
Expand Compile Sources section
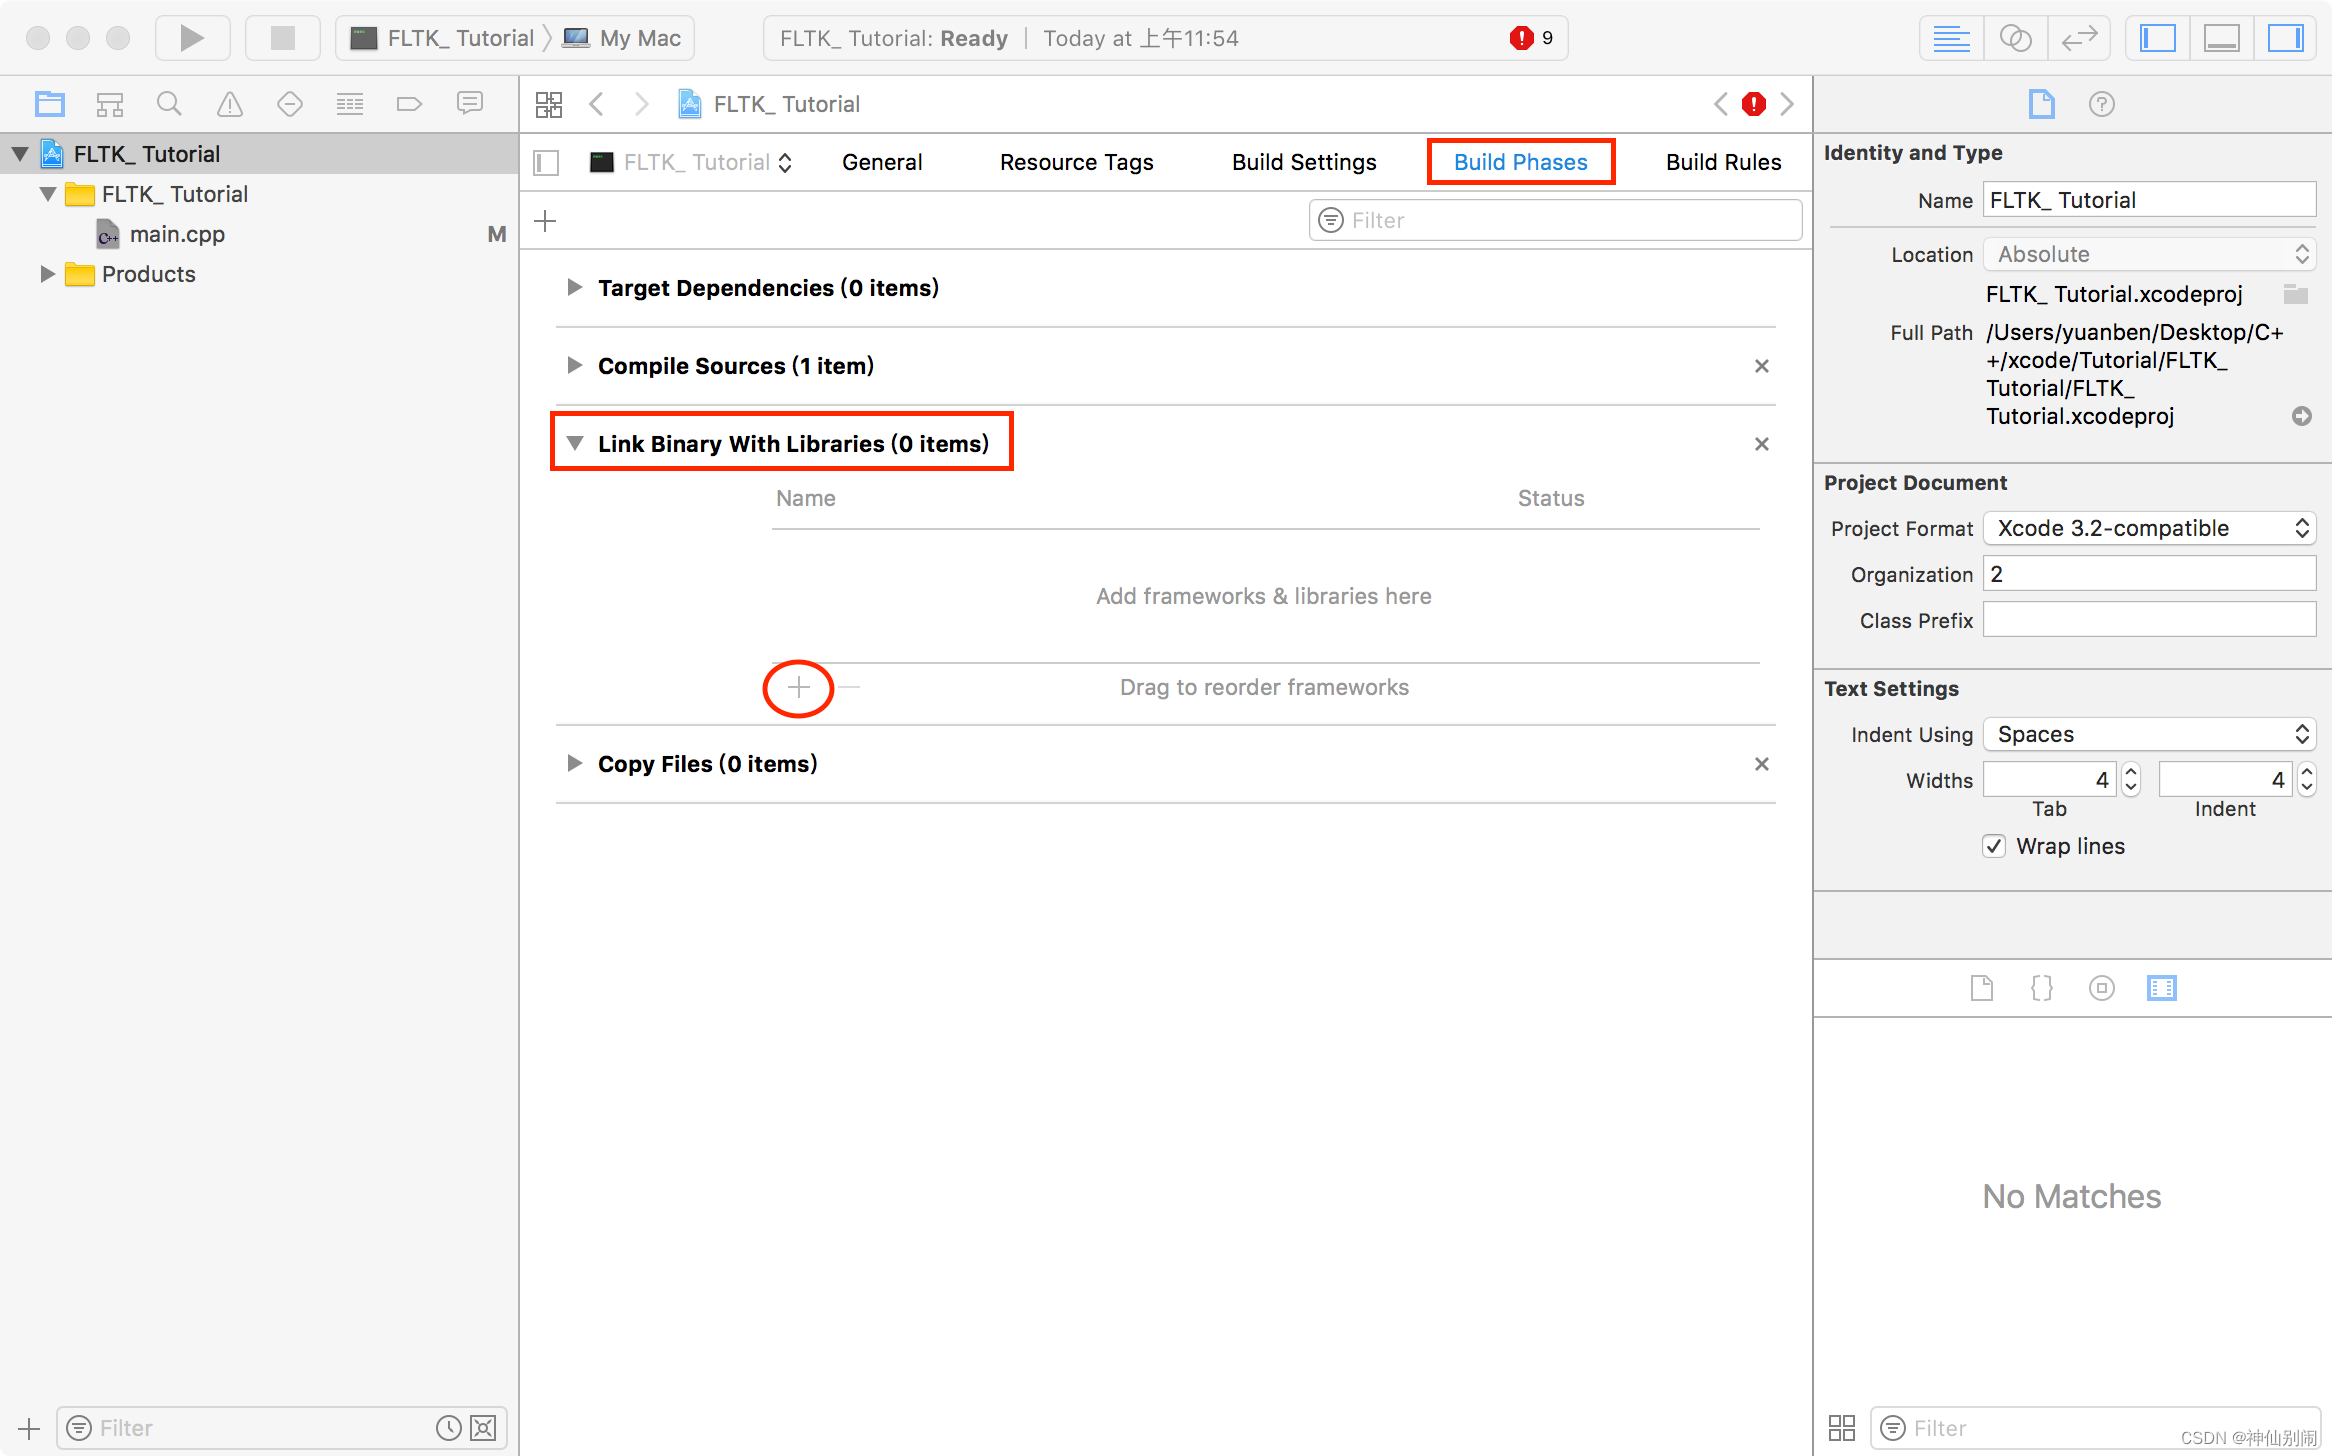point(574,366)
